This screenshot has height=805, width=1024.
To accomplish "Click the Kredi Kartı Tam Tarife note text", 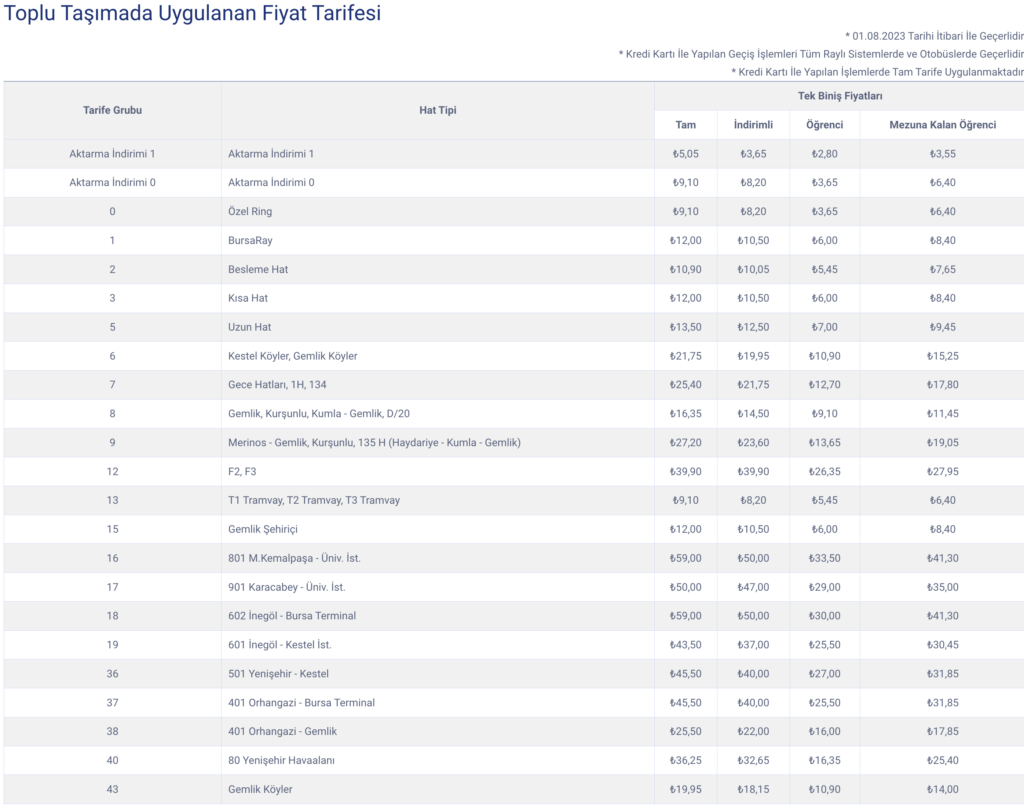I will tap(877, 72).
